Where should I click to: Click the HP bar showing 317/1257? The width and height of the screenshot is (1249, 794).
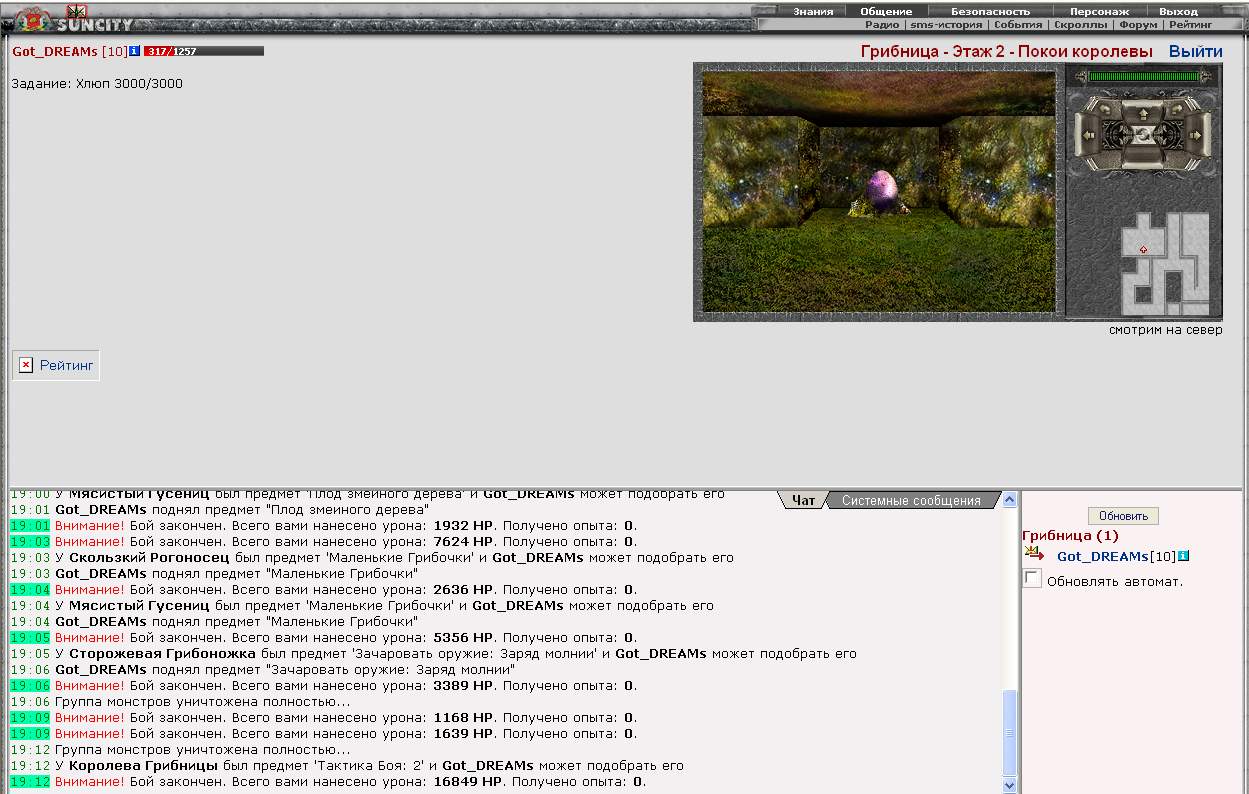coord(204,51)
